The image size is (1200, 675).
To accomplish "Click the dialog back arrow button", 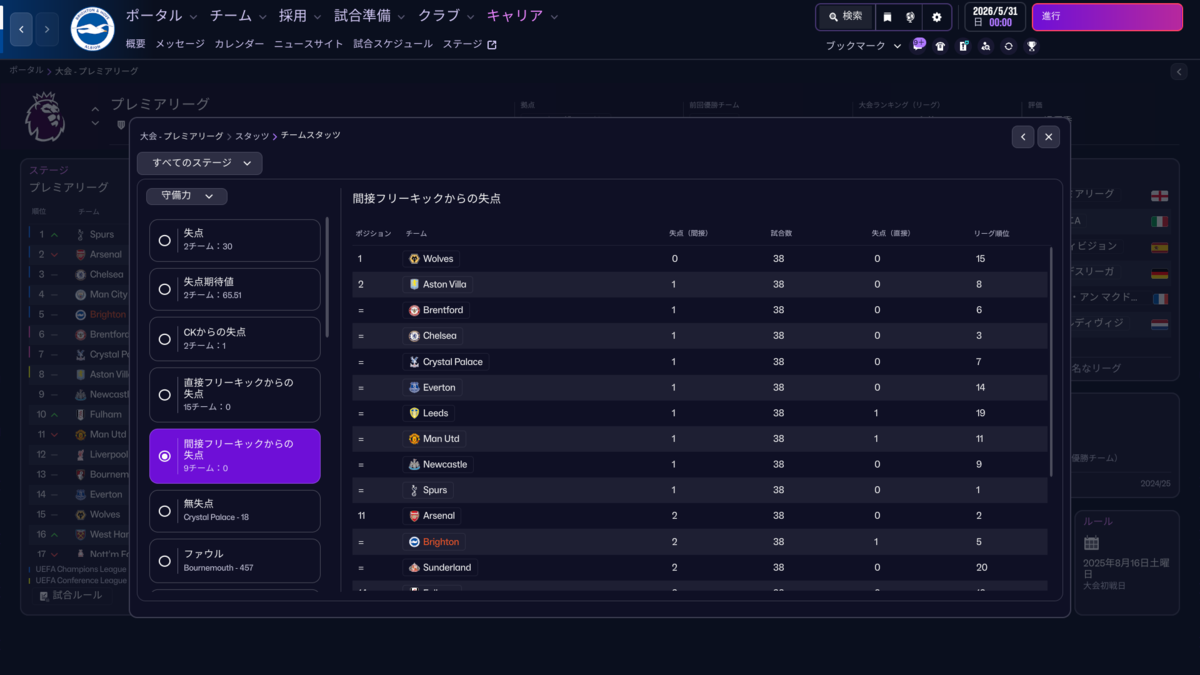I will 1022,137.
